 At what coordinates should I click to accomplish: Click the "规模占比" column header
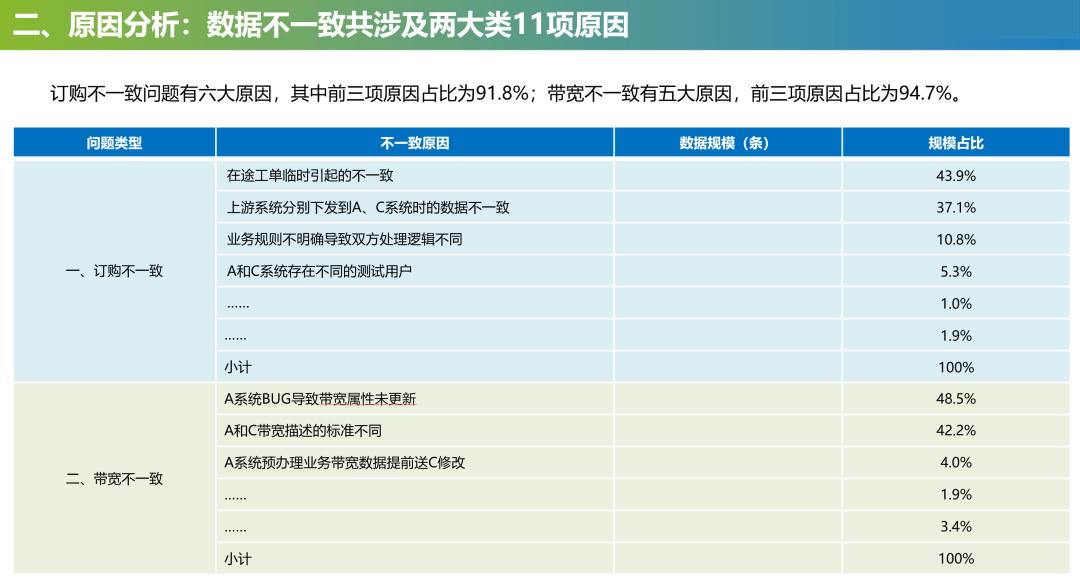click(x=955, y=143)
